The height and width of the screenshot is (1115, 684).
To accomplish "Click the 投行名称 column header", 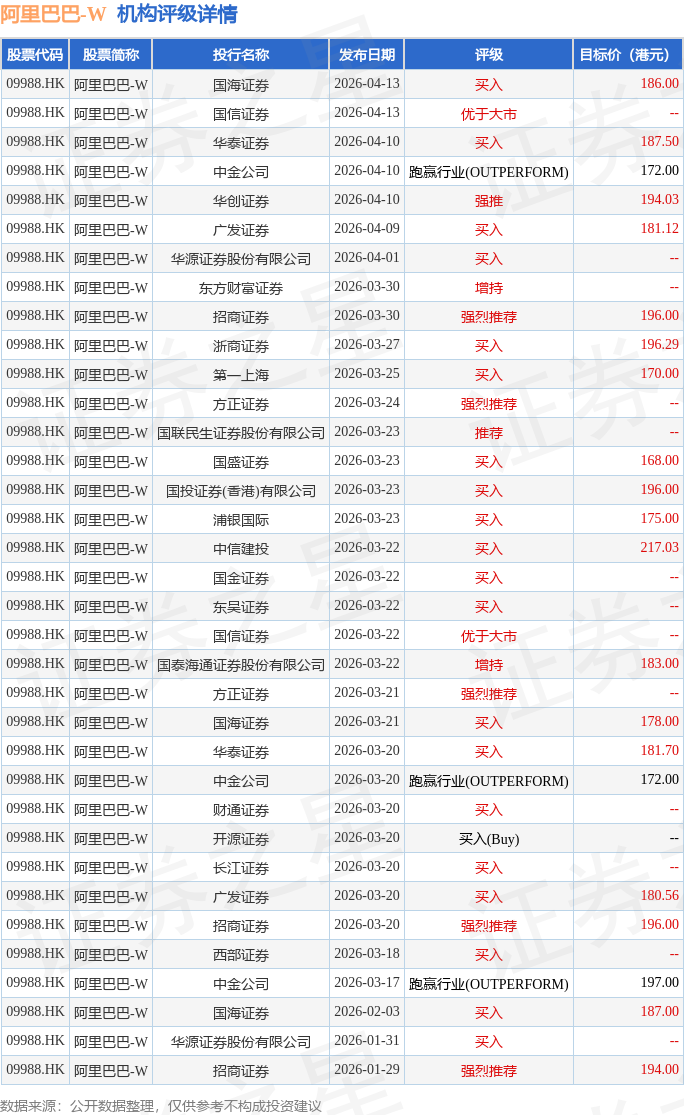I will click(x=241, y=55).
